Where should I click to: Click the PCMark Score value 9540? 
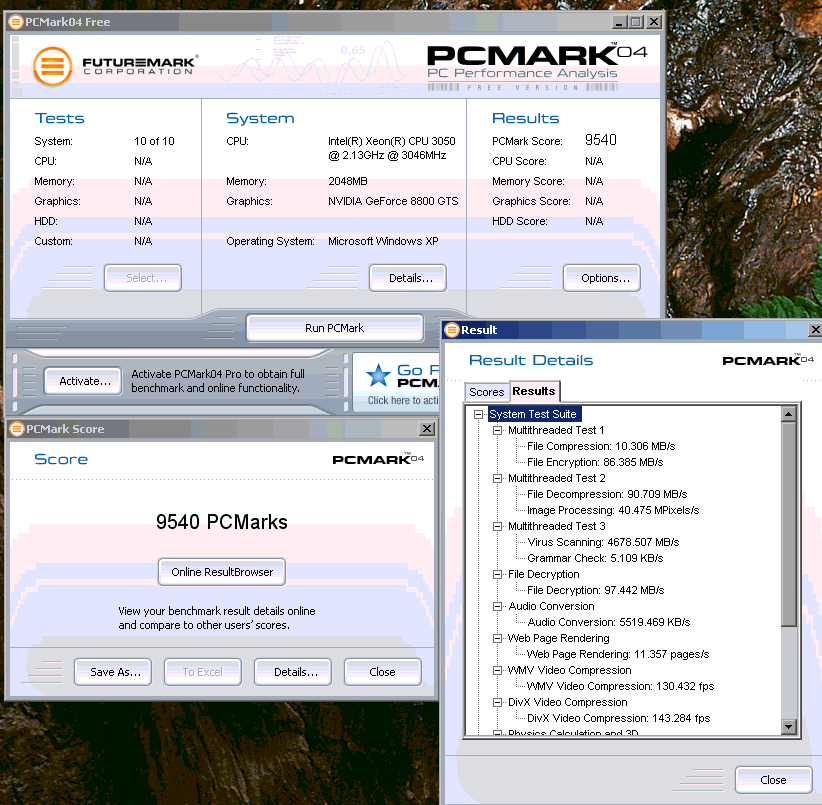tap(601, 140)
